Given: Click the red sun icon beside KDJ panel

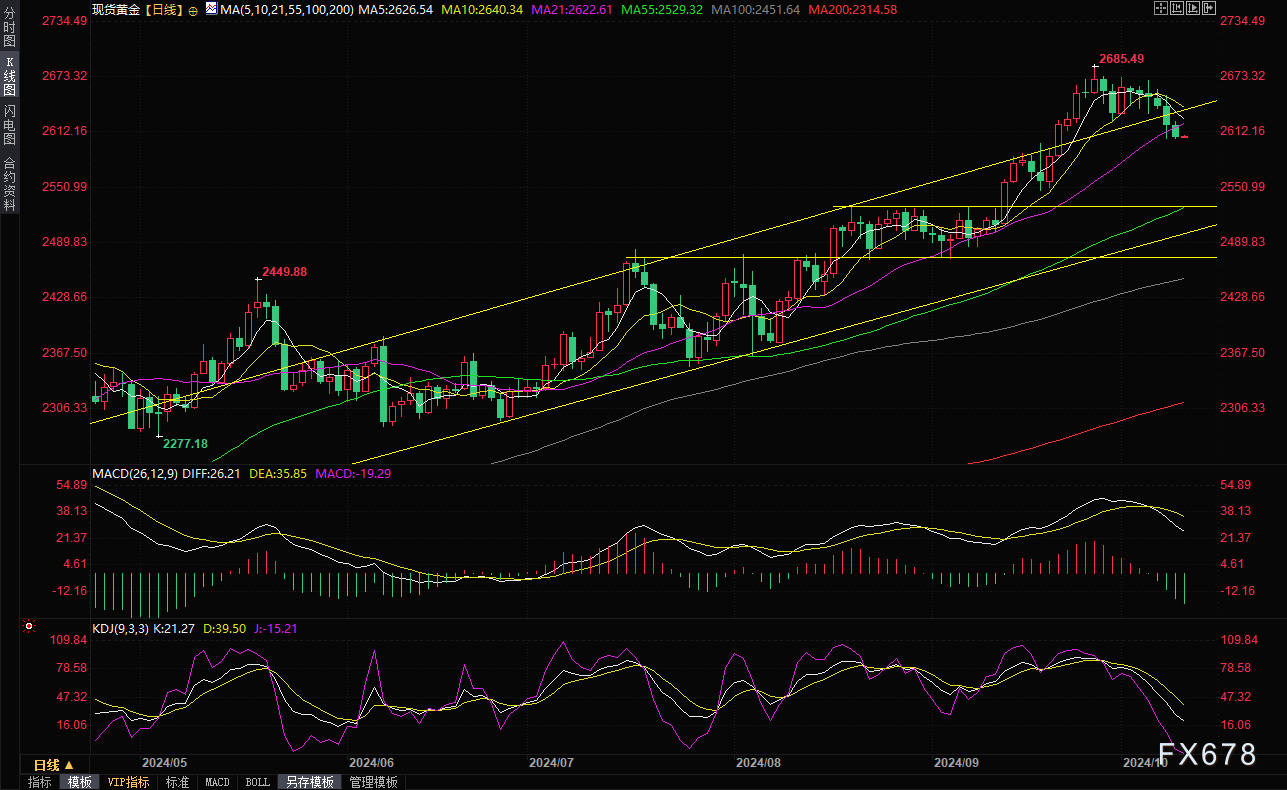Looking at the screenshot, I should [28, 628].
